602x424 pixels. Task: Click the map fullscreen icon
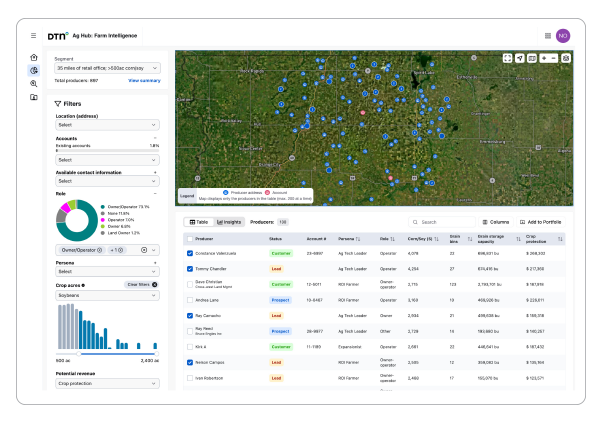click(x=508, y=58)
